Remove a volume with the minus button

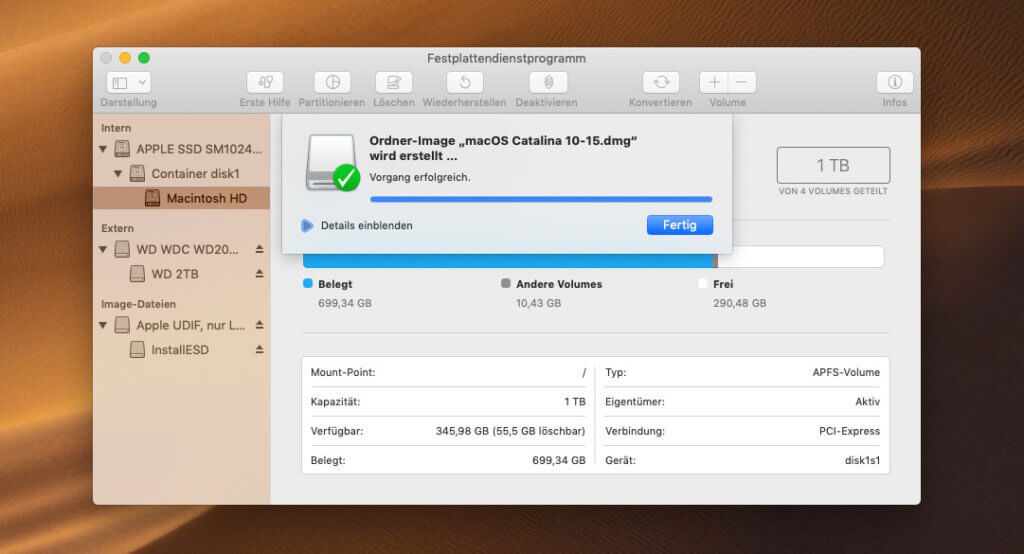[742, 83]
